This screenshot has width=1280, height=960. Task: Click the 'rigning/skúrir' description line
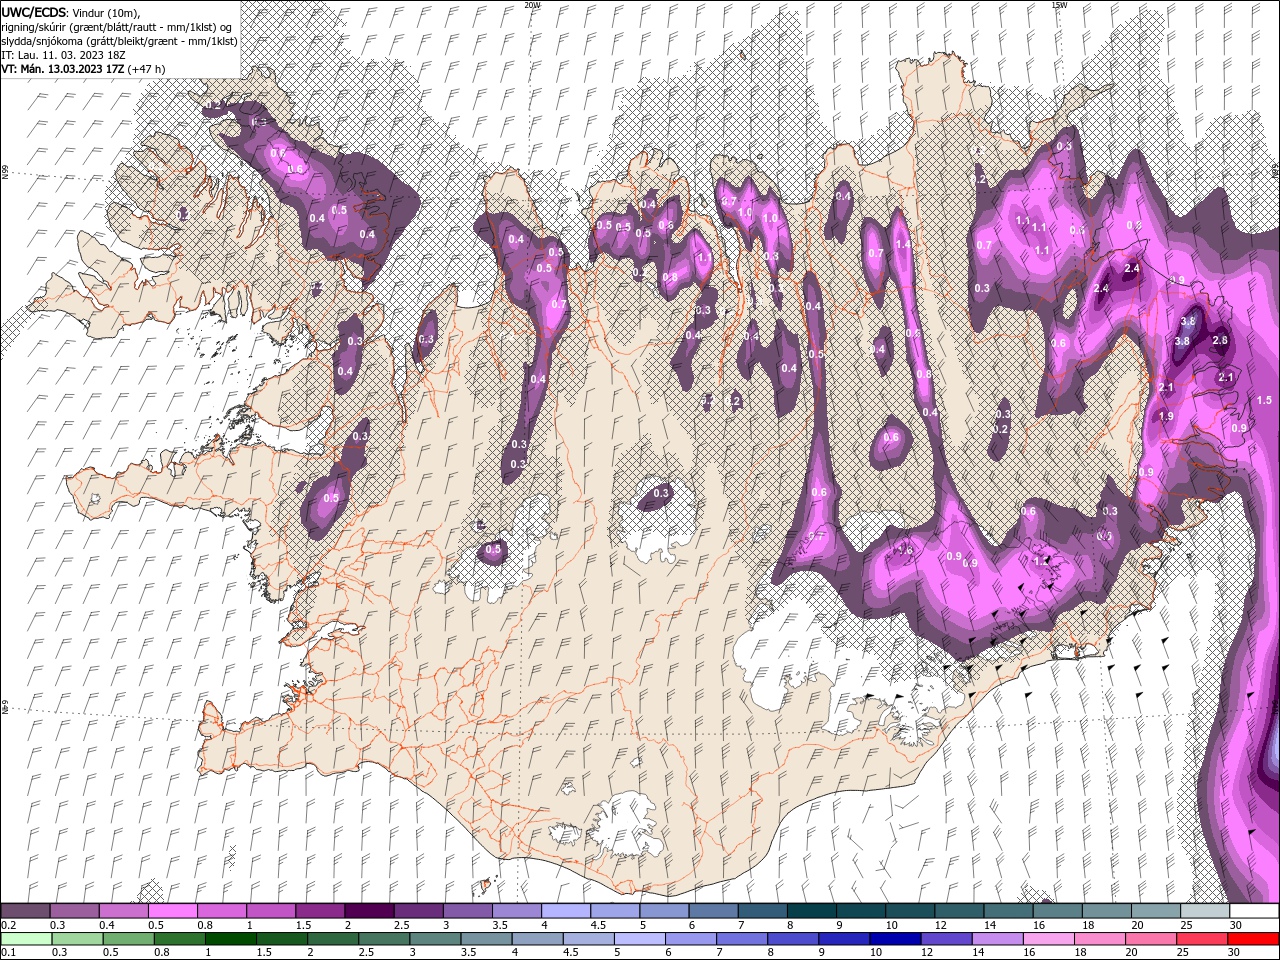click(x=116, y=27)
